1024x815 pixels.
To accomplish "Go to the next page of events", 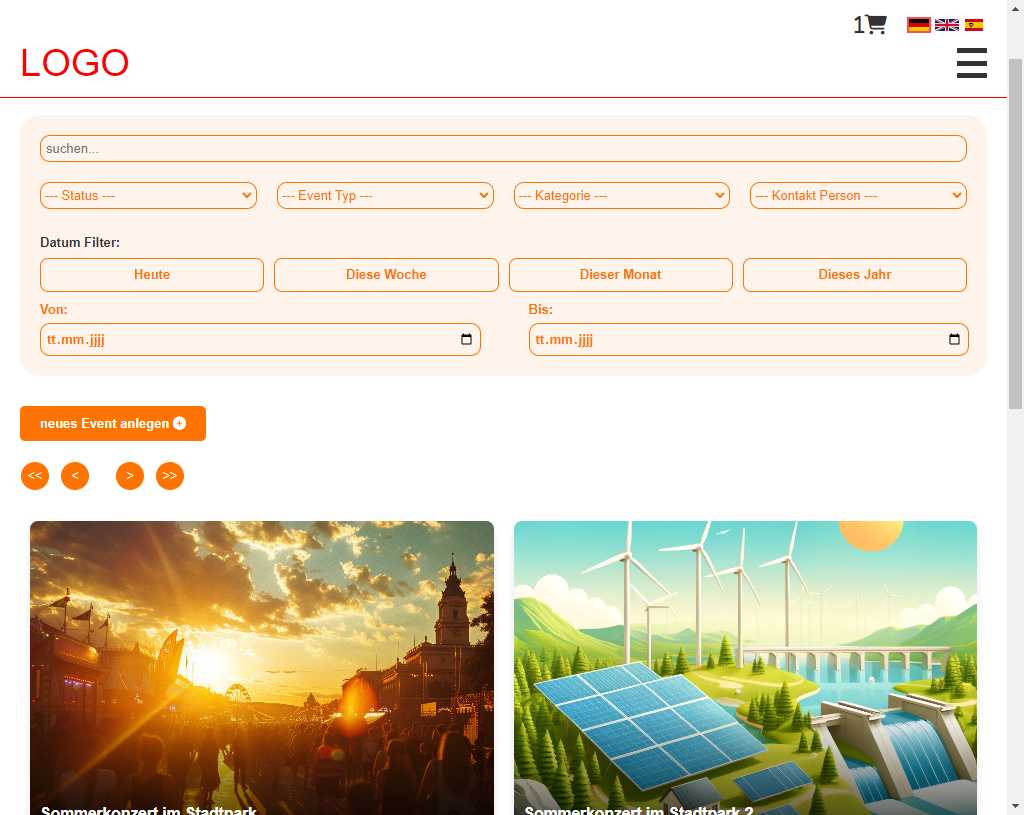I will [x=130, y=476].
